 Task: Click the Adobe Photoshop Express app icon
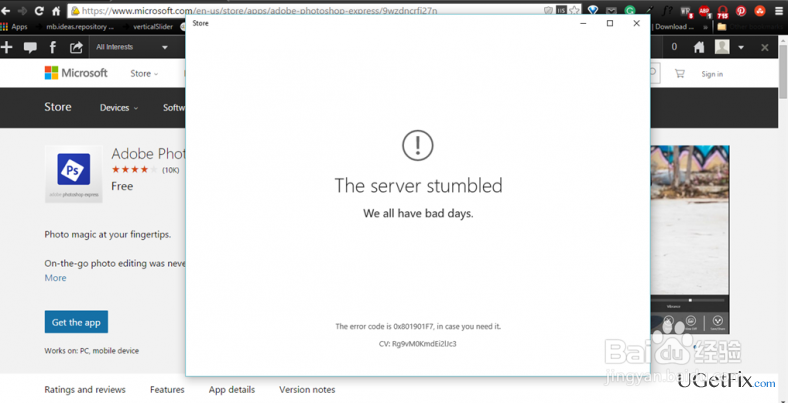74,174
